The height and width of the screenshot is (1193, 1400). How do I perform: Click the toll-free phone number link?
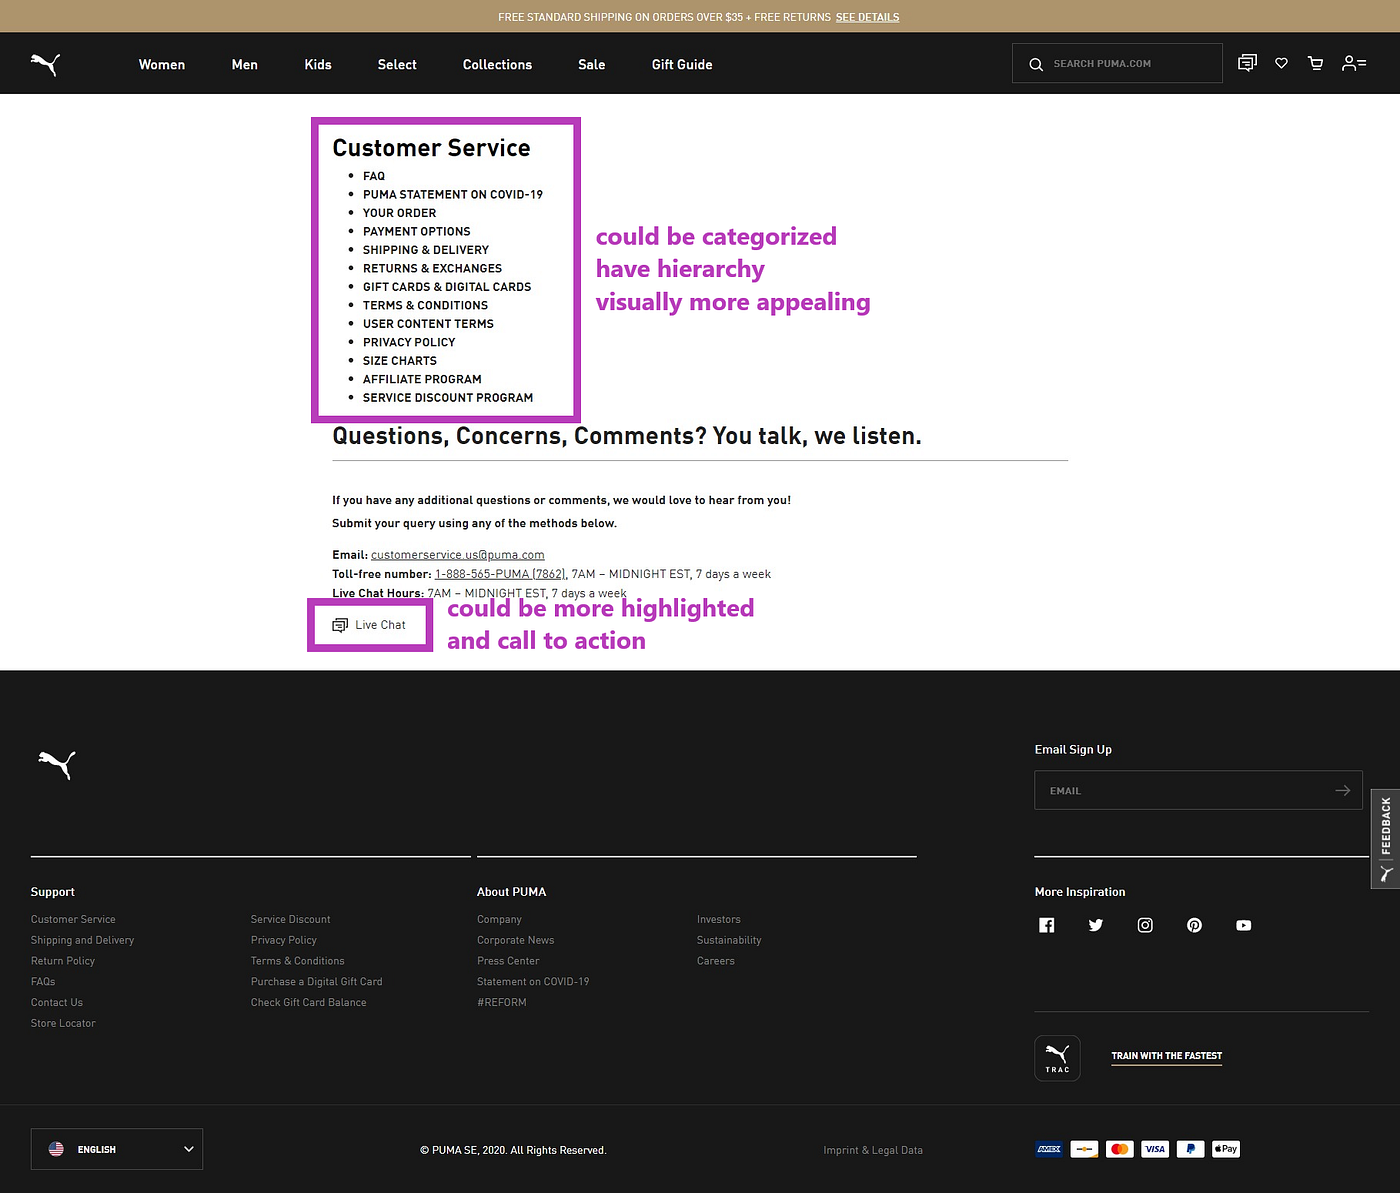pos(501,574)
